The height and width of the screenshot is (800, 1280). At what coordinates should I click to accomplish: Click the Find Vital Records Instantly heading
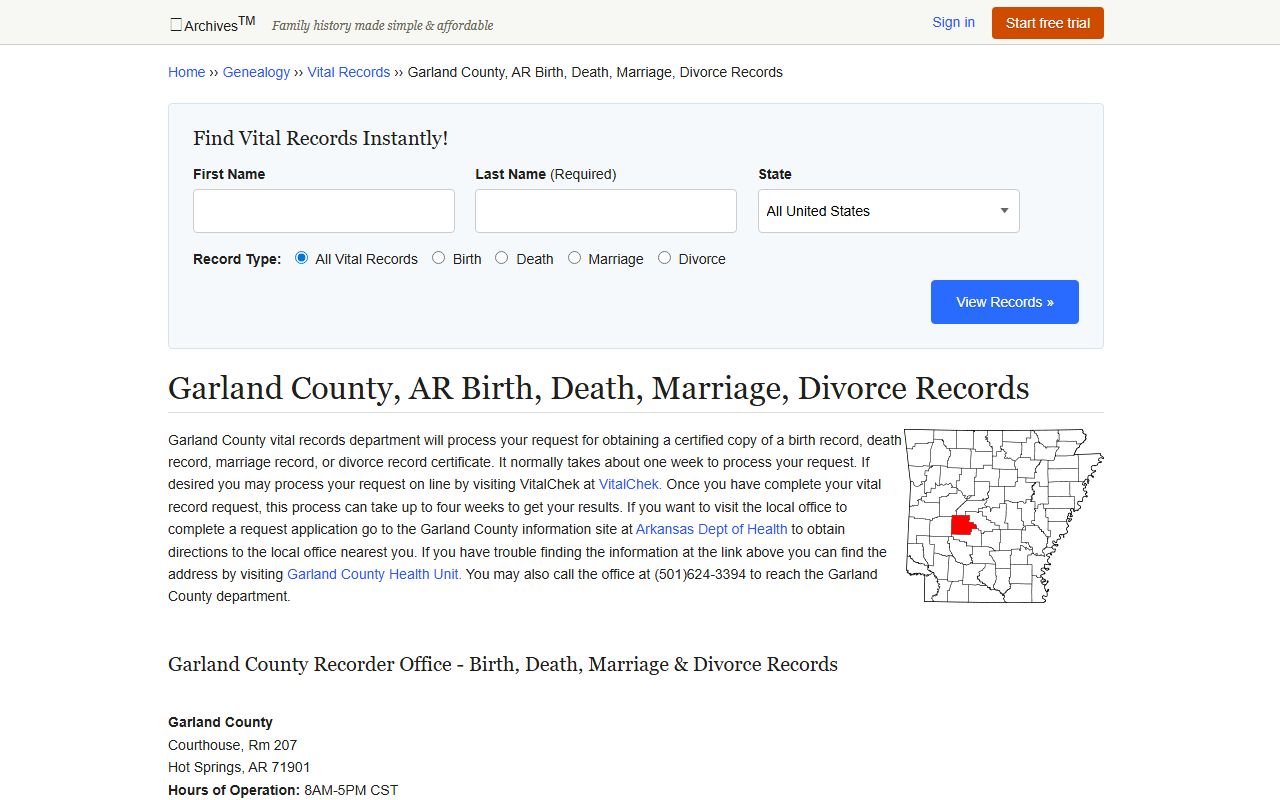(x=320, y=138)
